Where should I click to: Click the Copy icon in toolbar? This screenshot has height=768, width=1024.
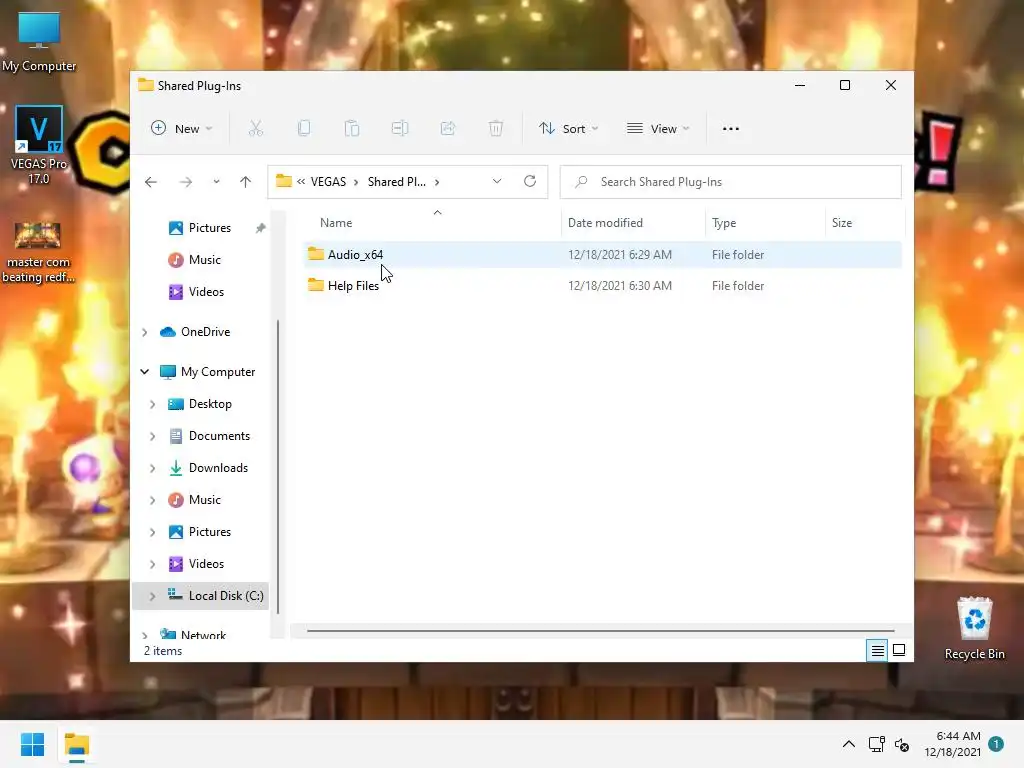coord(304,129)
